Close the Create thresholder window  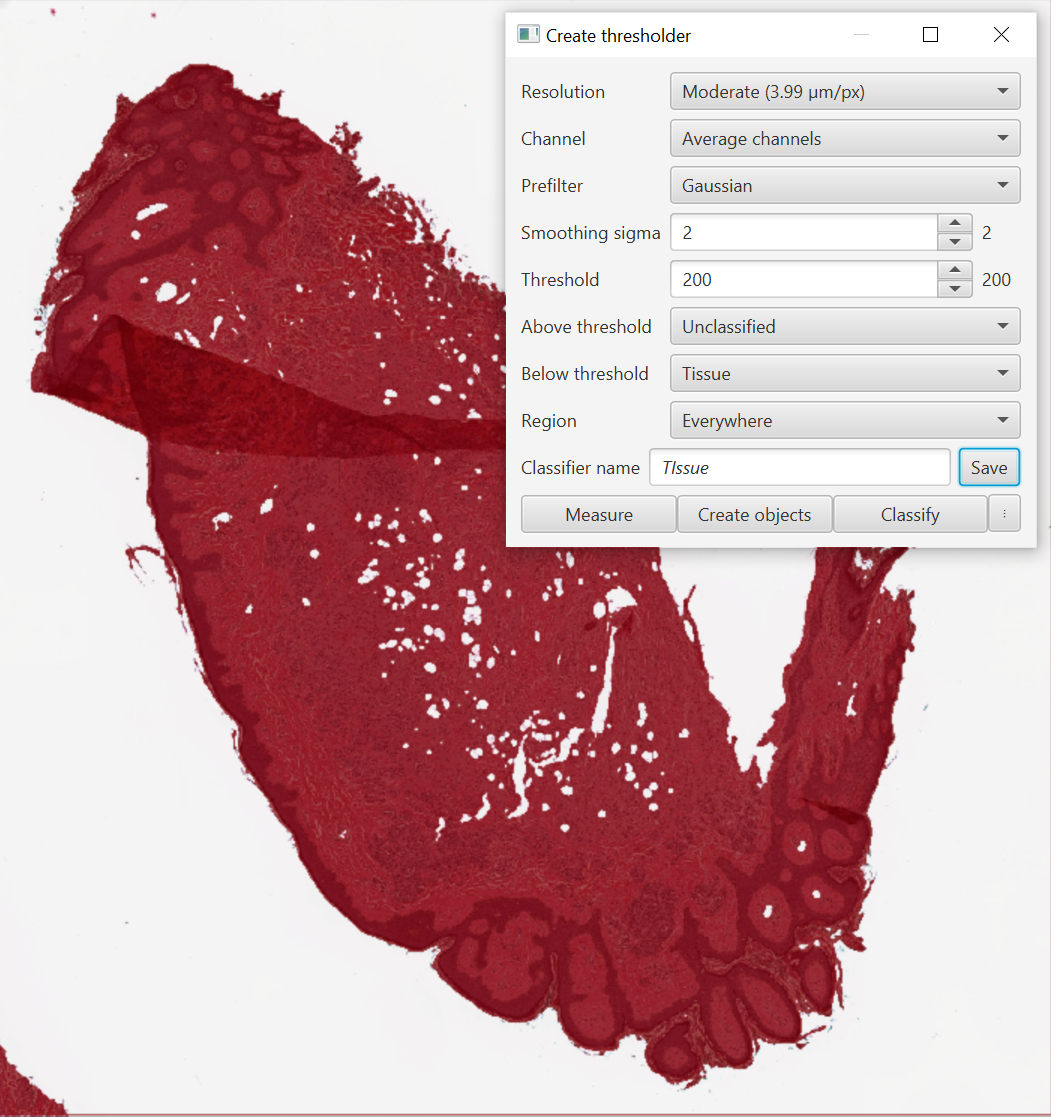pyautogui.click(x=1001, y=35)
